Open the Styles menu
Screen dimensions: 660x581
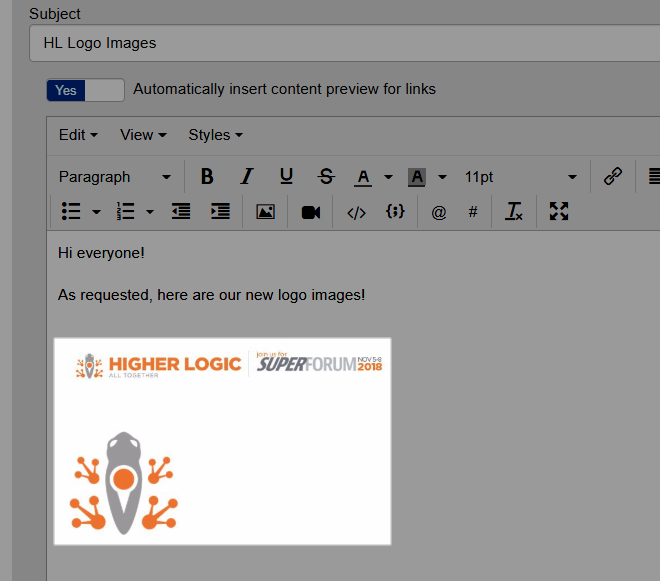coord(216,135)
